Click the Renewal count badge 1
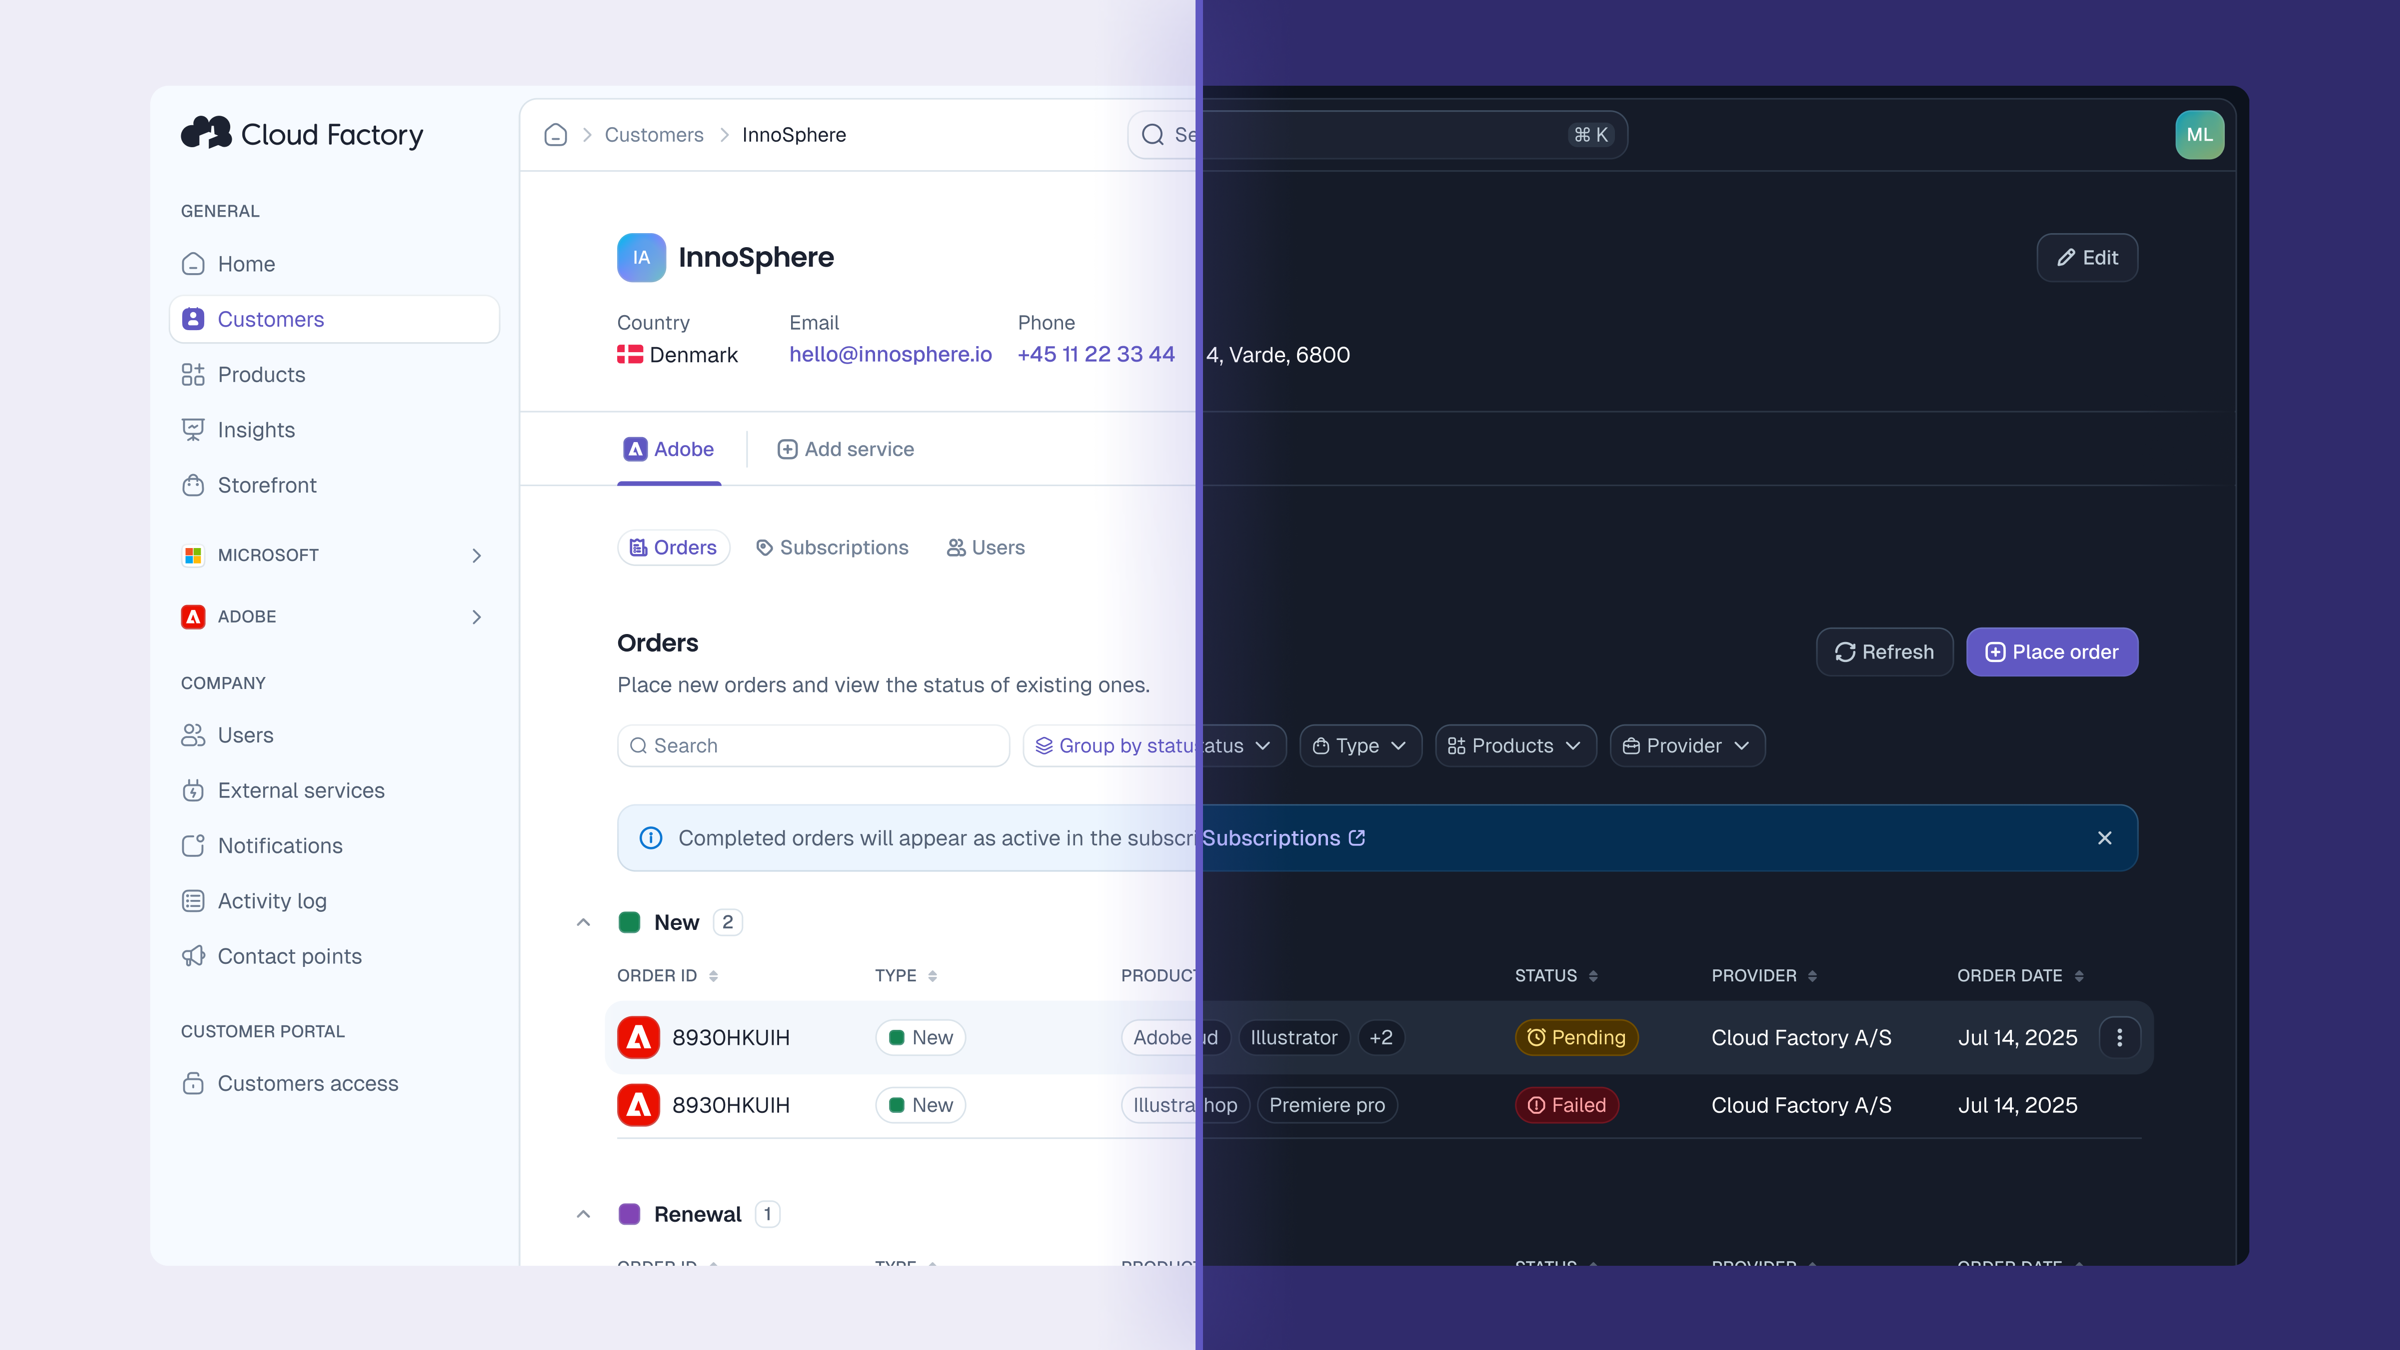 [767, 1214]
